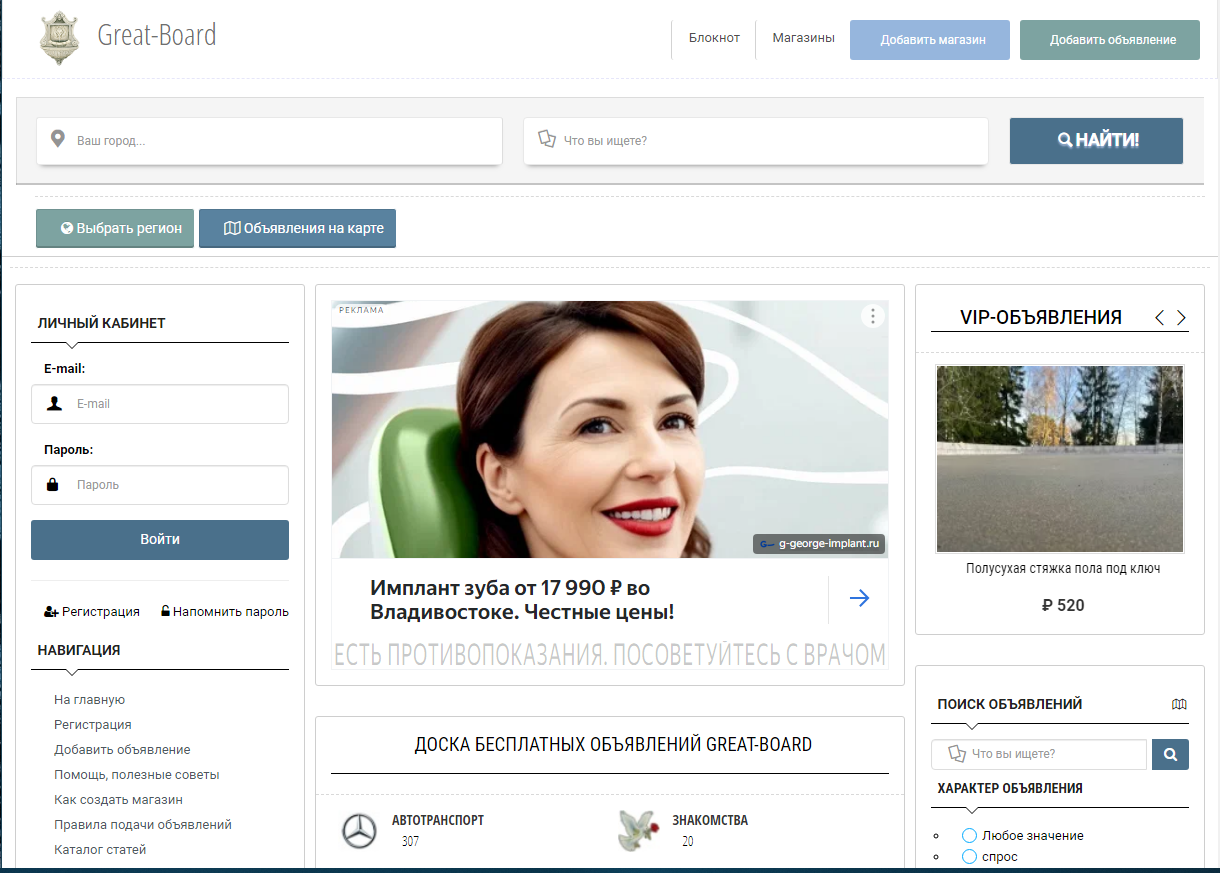Click the Регистрация link under login
This screenshot has width=1220, height=873.
[x=92, y=611]
